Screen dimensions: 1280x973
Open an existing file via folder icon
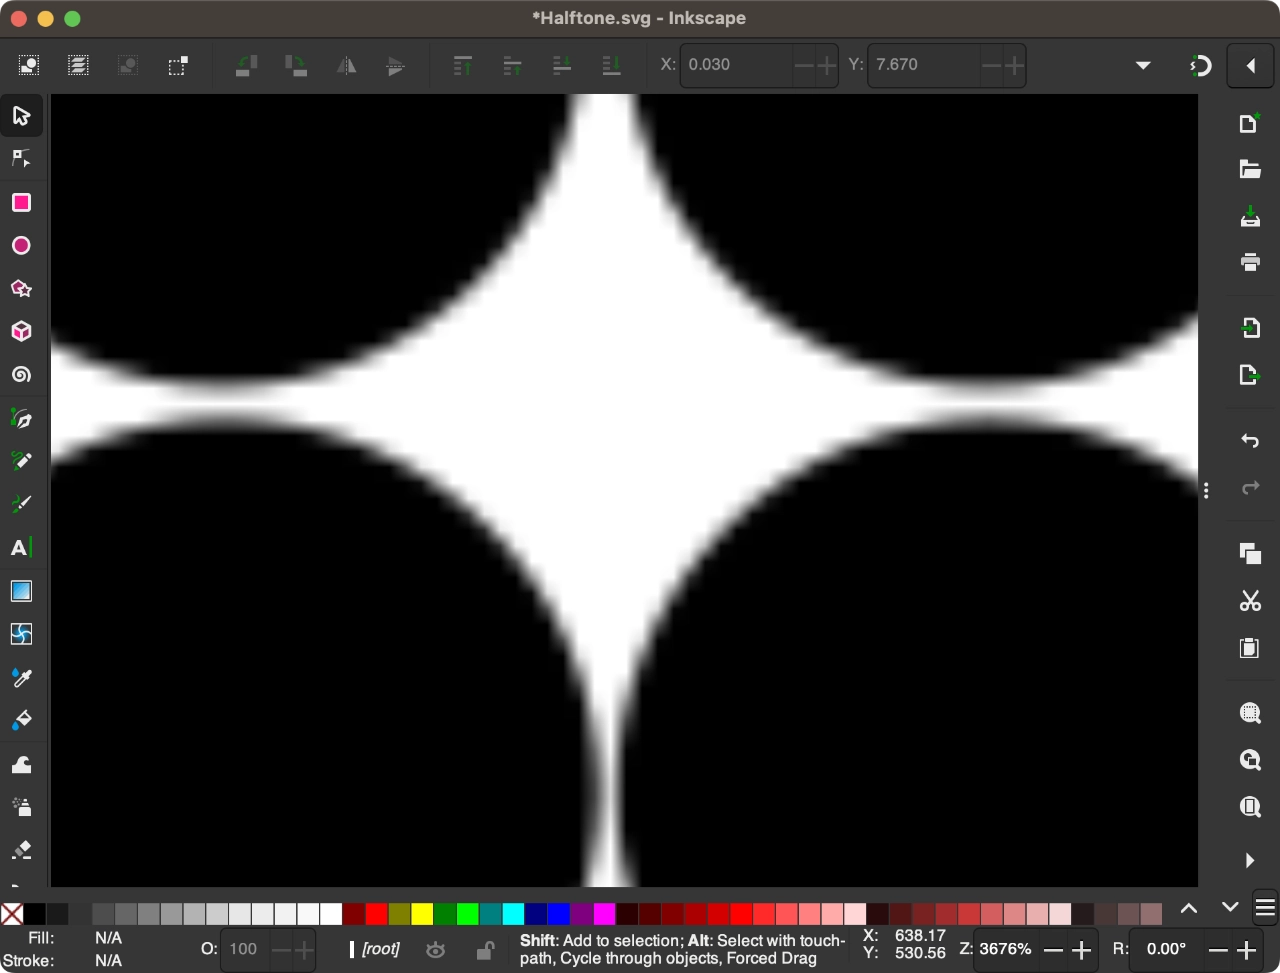point(1250,169)
